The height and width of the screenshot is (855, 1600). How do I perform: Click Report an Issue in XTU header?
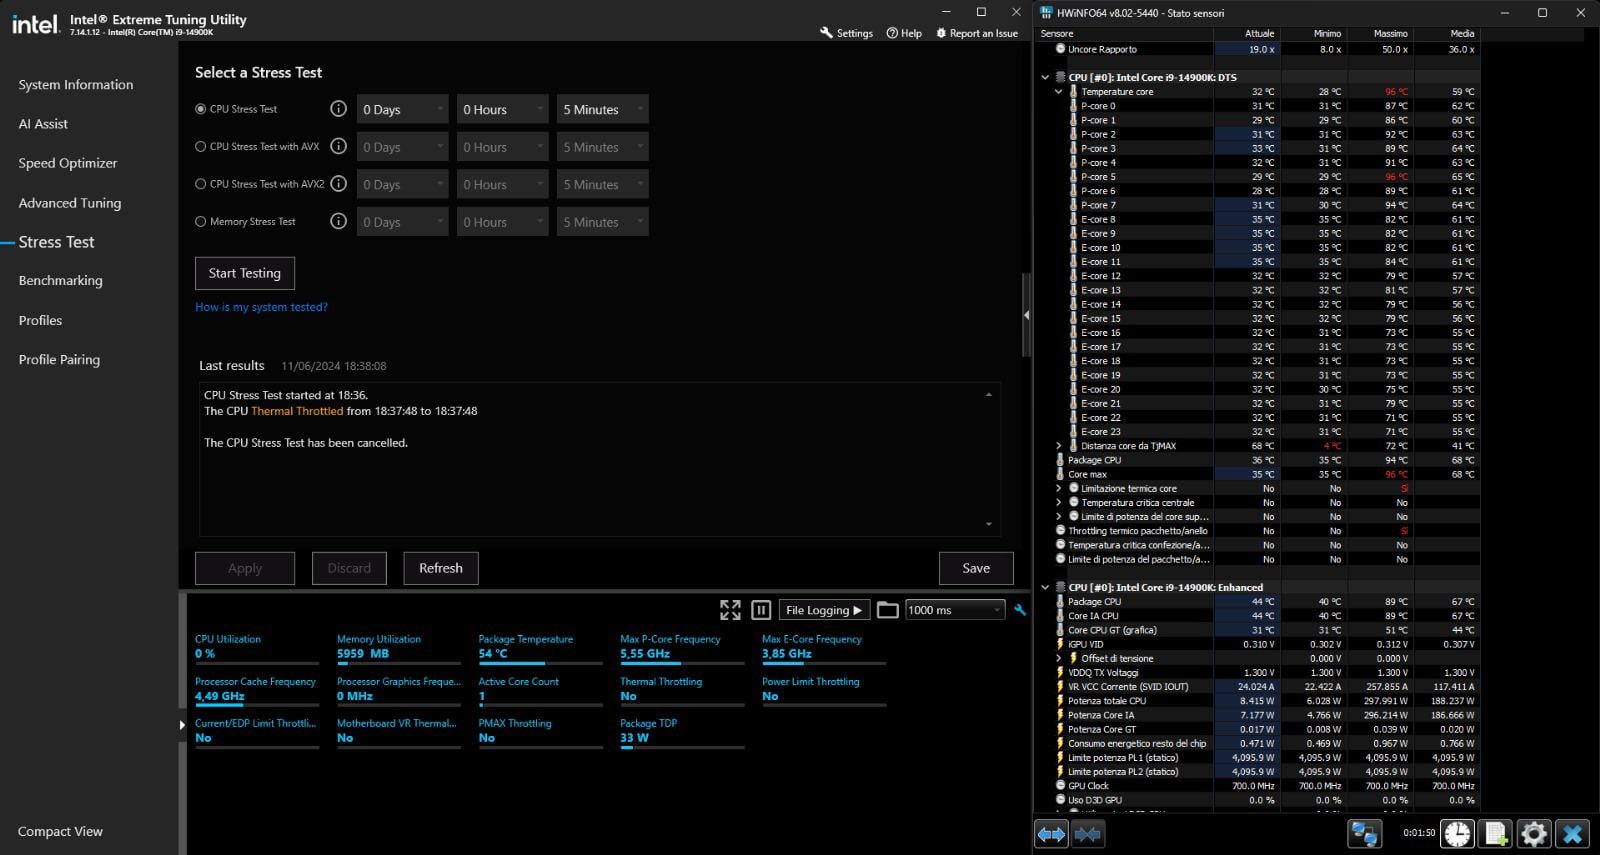(x=976, y=33)
